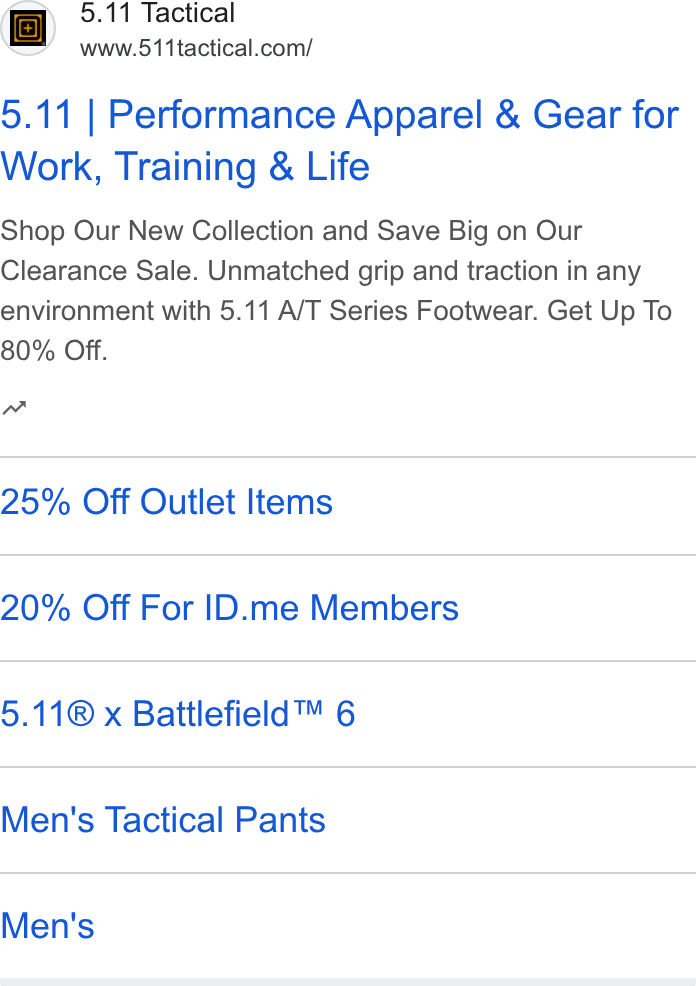Viewport: 696px width, 986px height.
Task: Click the trending arrow icon below the description
Action: point(14,408)
